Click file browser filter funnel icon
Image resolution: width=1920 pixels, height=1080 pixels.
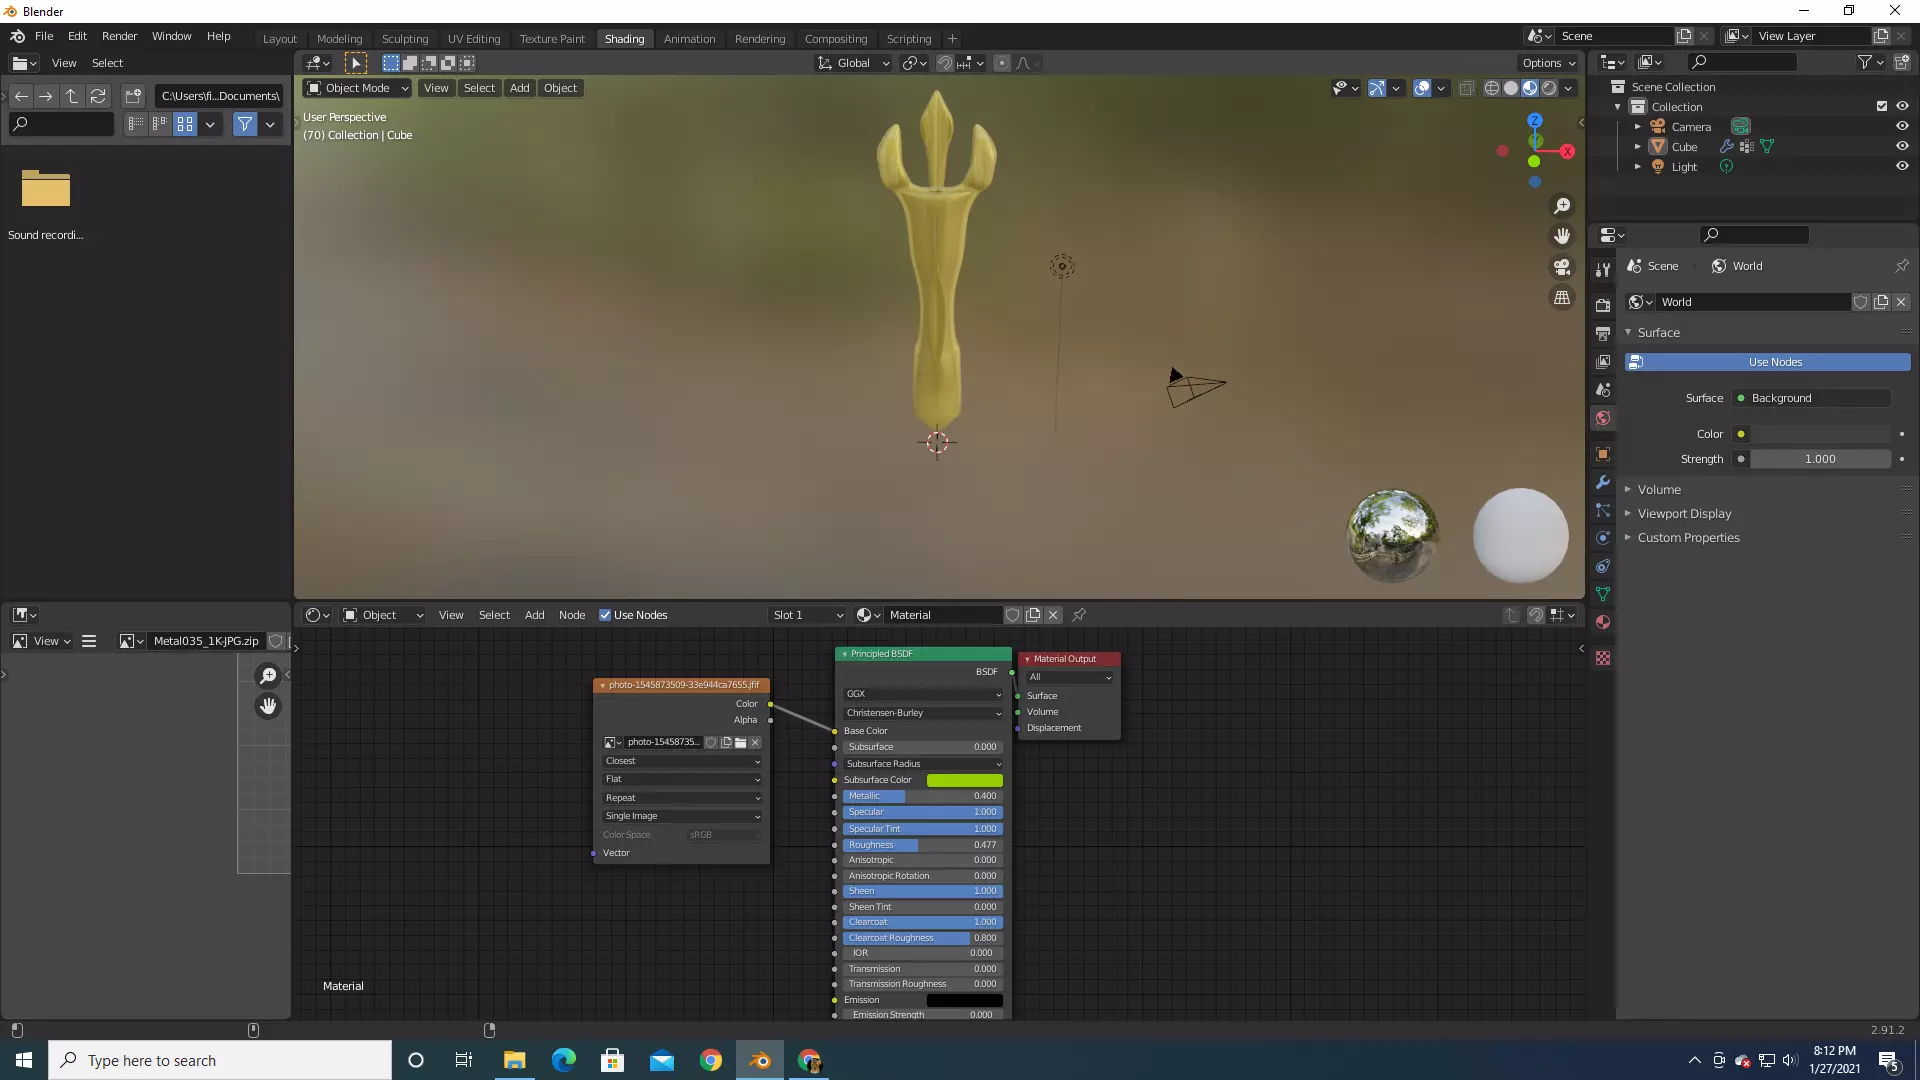[x=245, y=124]
